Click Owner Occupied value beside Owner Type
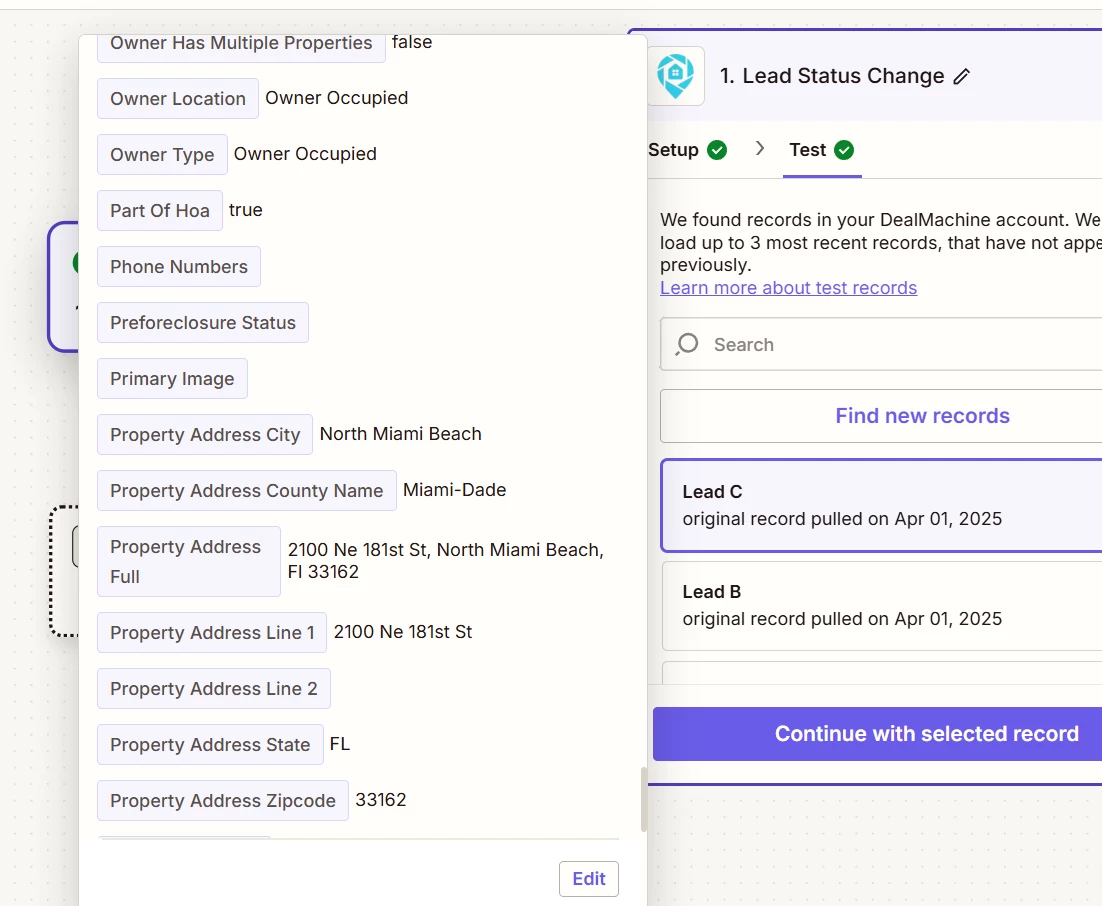The width and height of the screenshot is (1102, 906). [305, 154]
